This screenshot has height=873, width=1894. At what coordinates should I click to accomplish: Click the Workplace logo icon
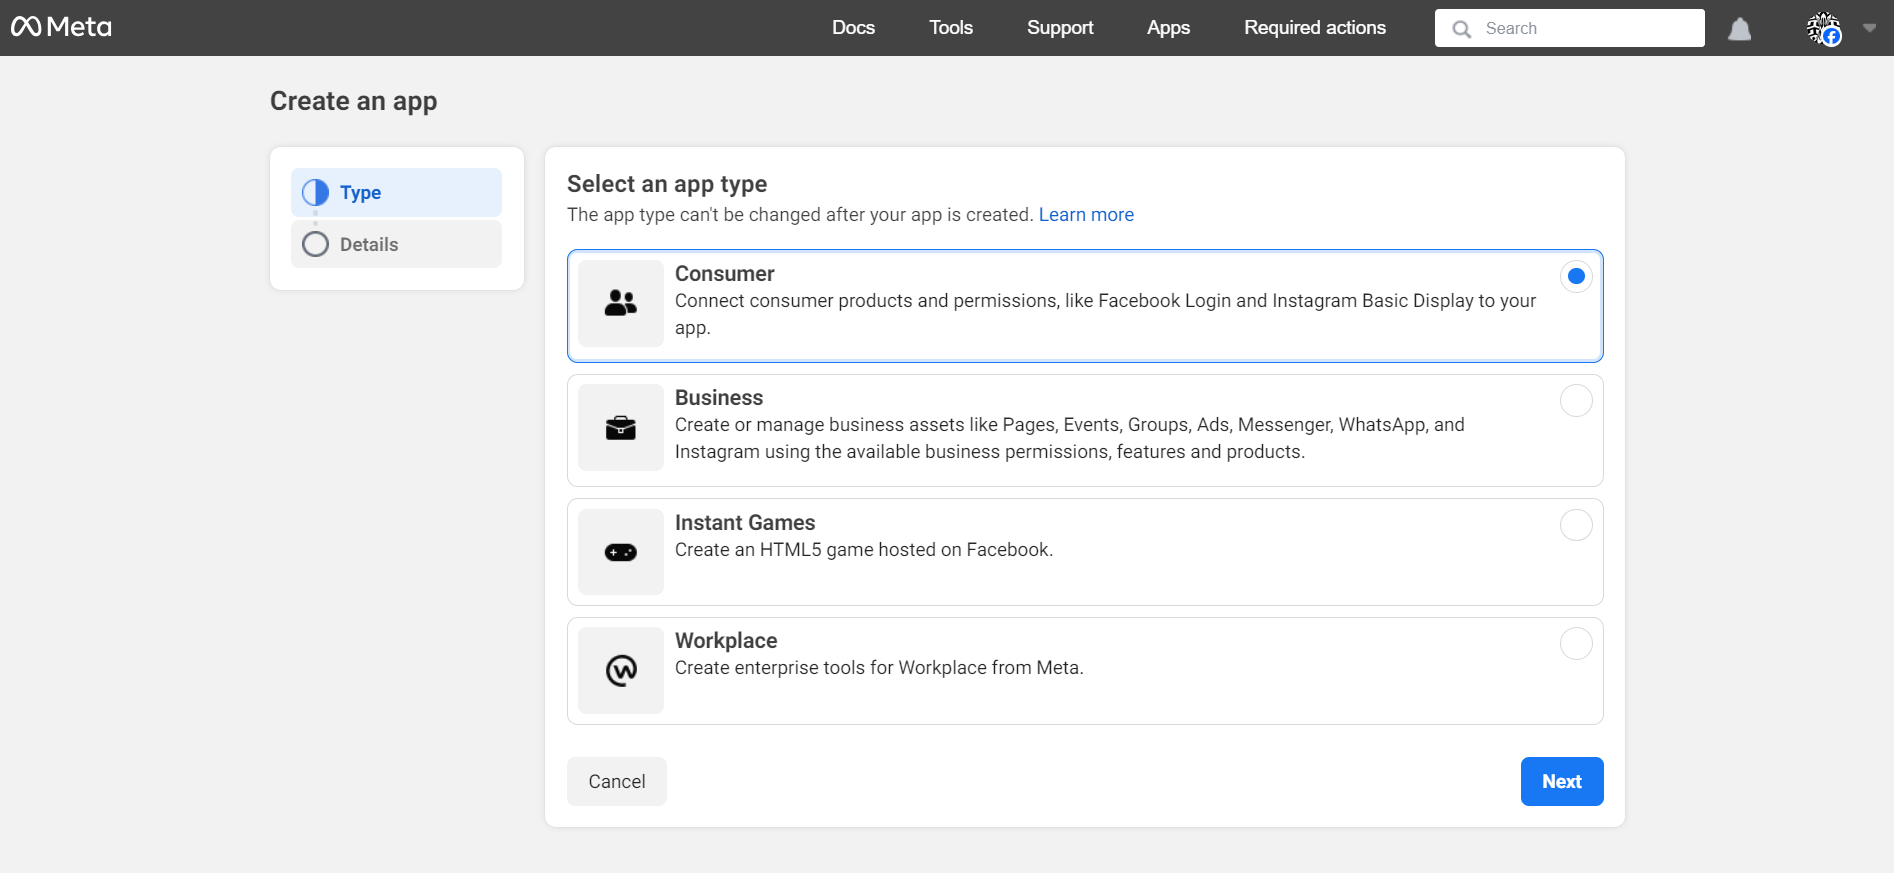621,670
